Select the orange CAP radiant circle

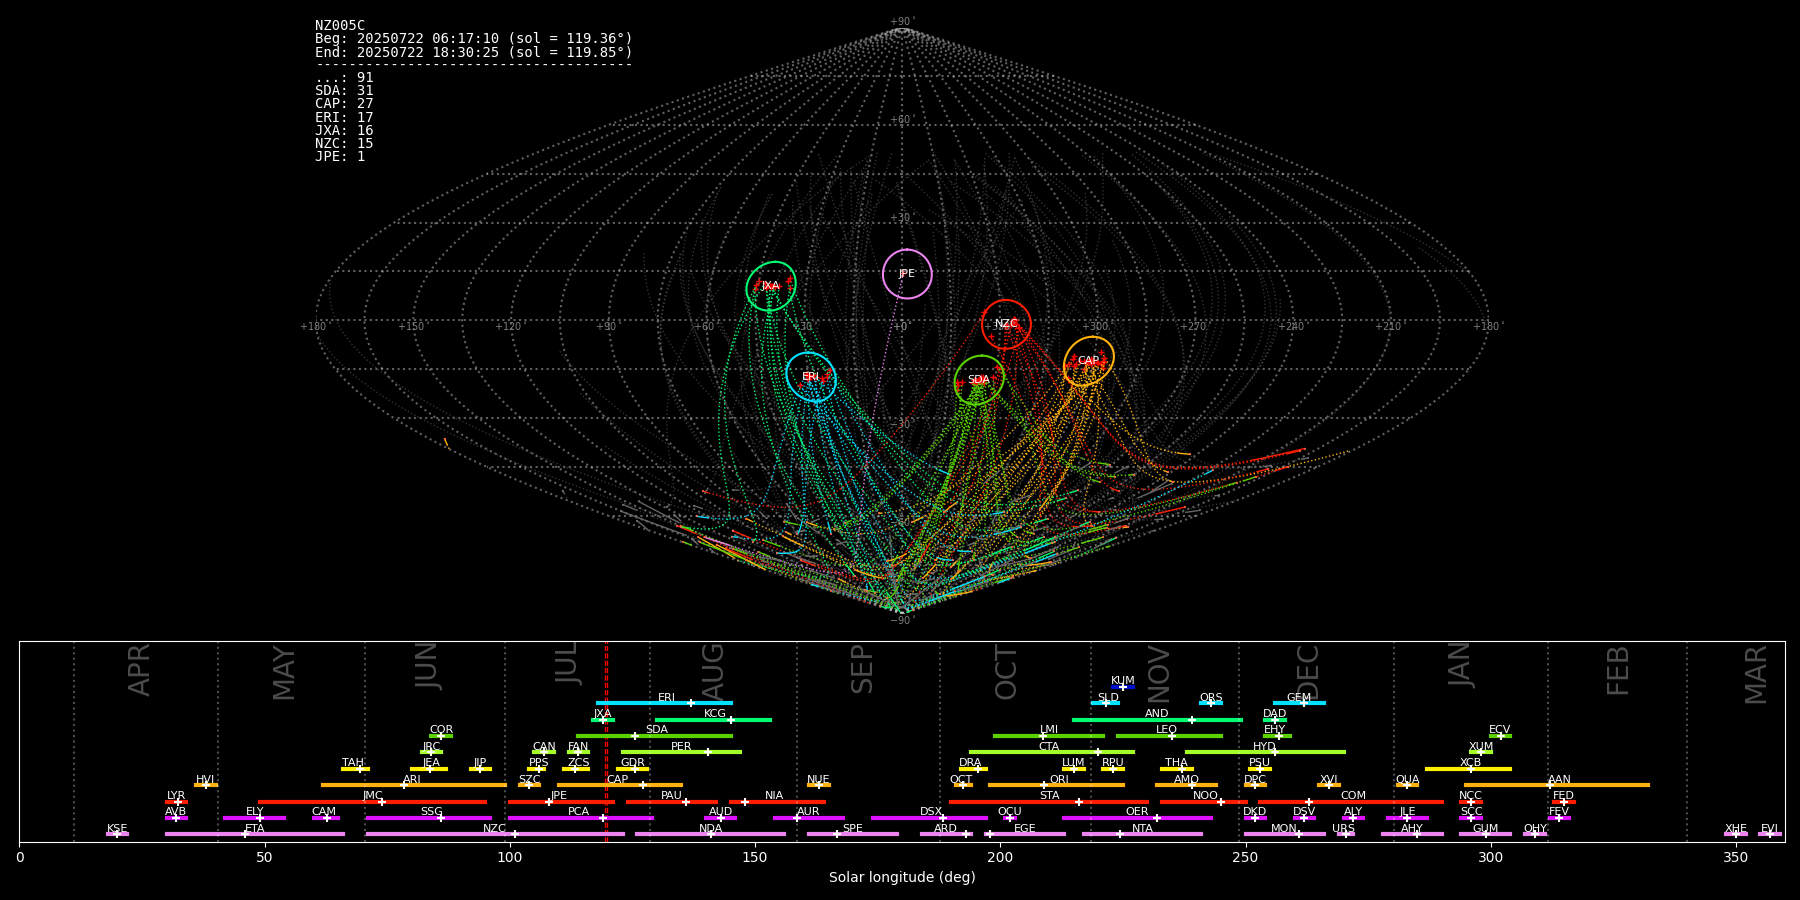[x=1089, y=361]
